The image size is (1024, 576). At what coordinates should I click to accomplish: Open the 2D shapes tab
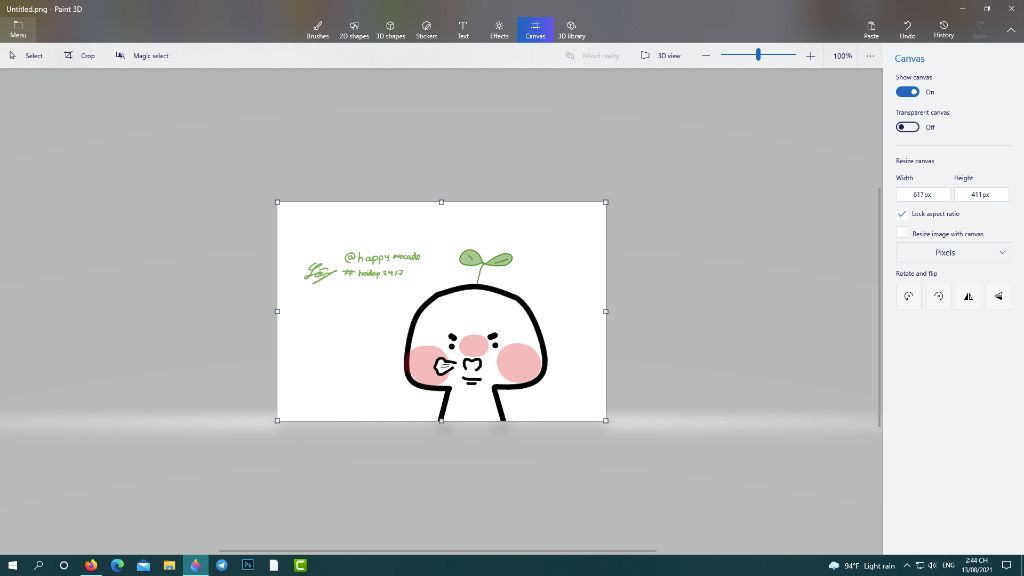pos(354,30)
